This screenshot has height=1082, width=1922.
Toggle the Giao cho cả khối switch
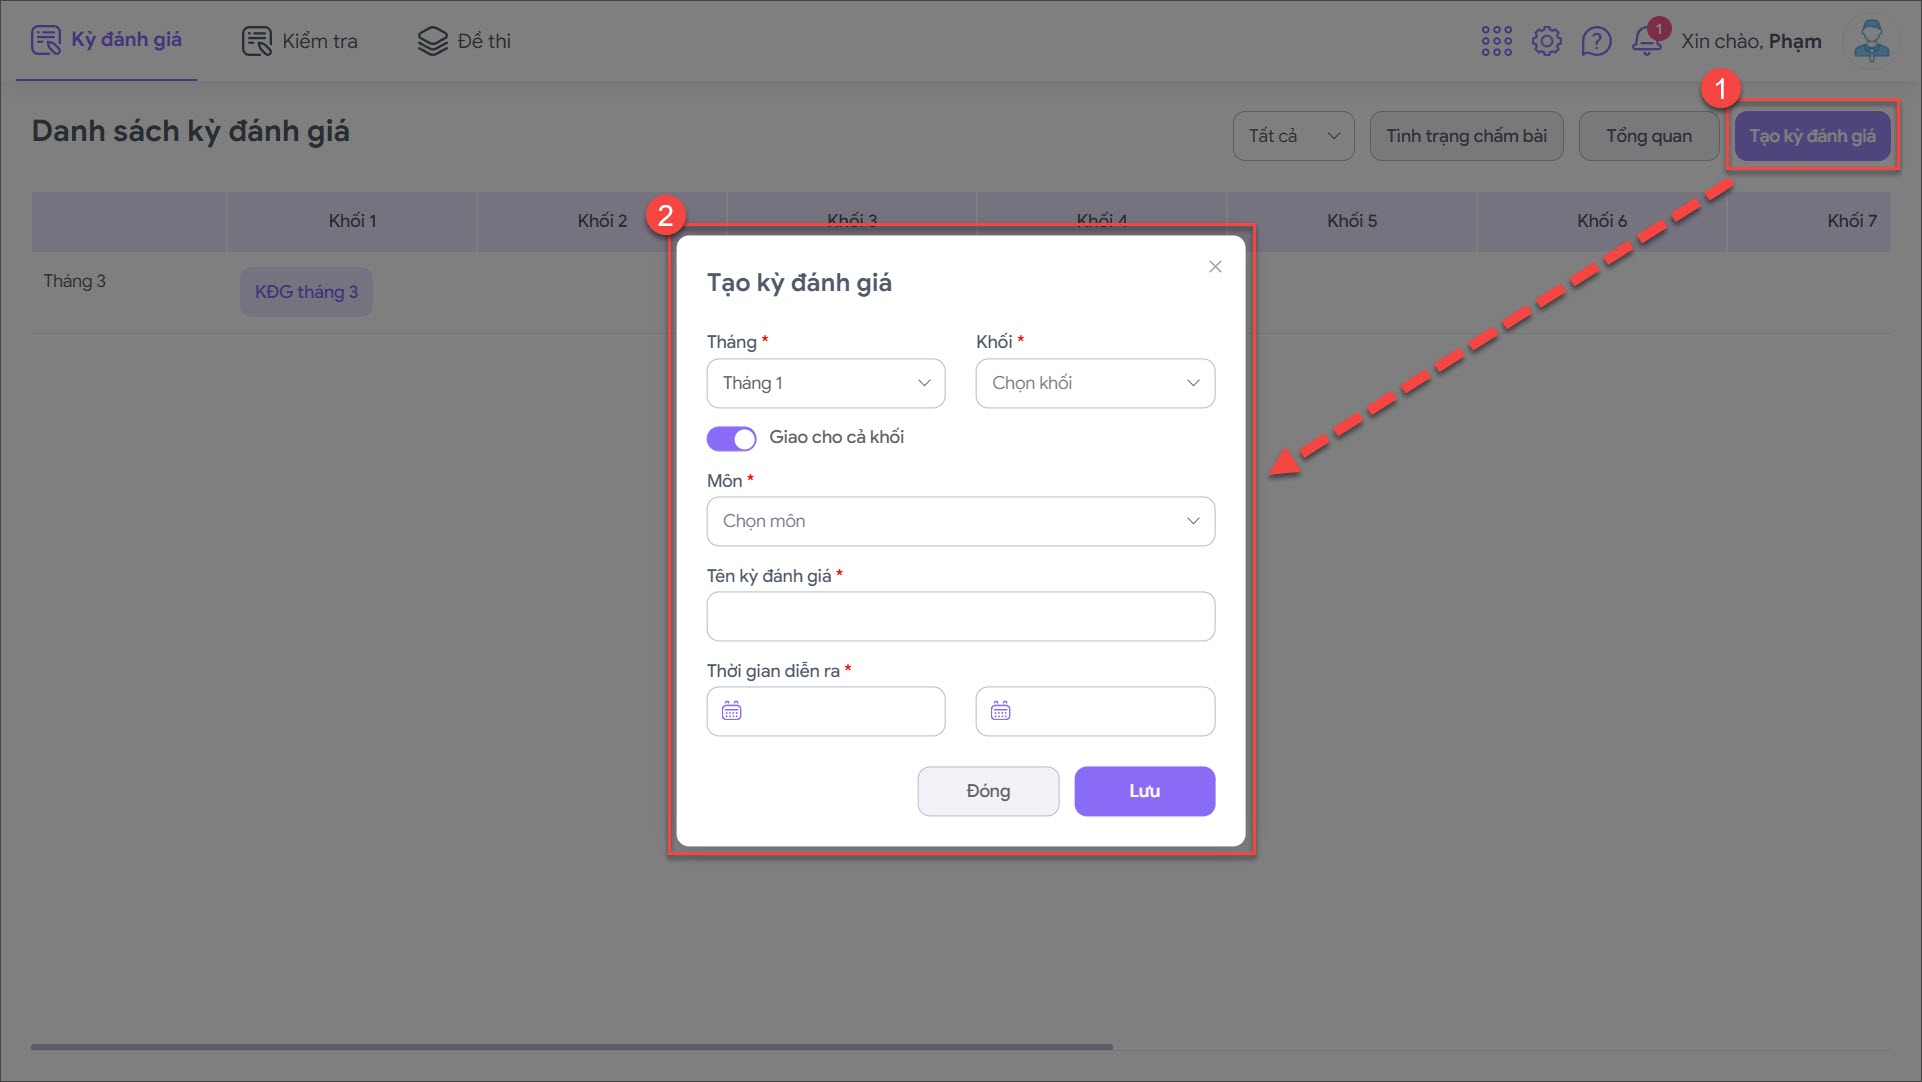coord(731,438)
